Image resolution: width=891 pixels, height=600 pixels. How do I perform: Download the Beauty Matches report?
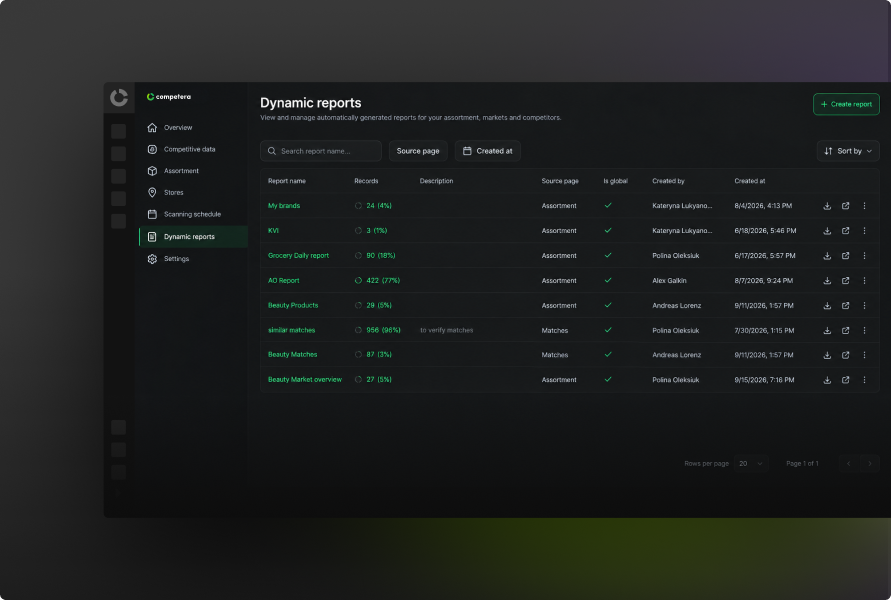pyautogui.click(x=827, y=355)
